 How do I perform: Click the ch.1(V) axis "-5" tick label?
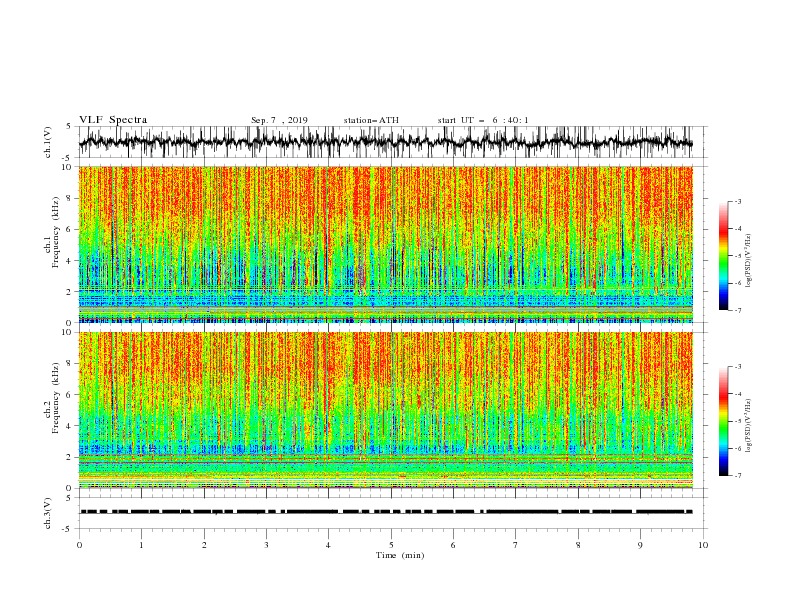coord(68,158)
